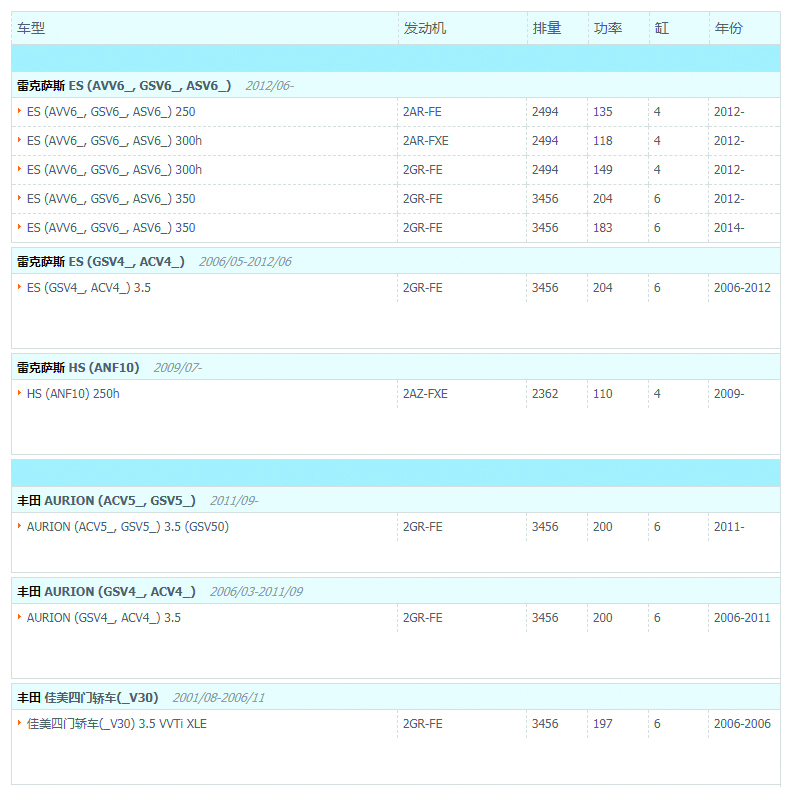Click power value 197

tap(603, 724)
